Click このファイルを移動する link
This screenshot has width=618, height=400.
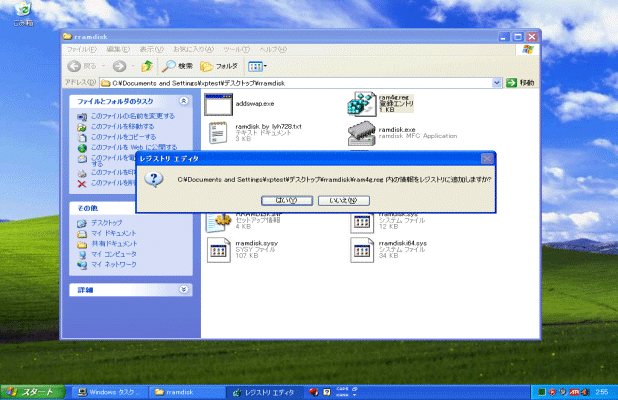click(x=123, y=127)
